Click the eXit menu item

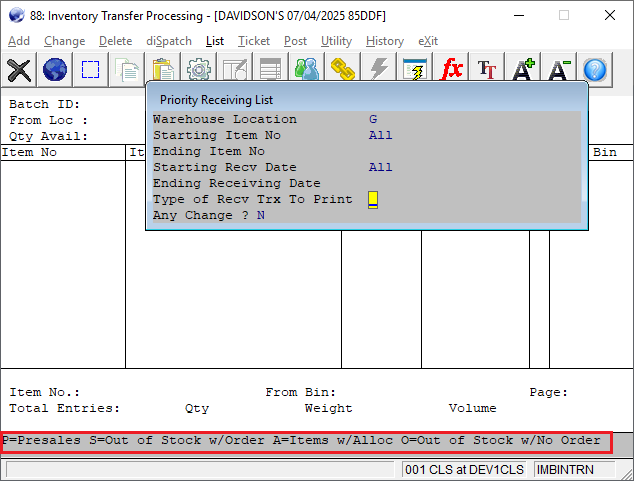click(x=428, y=41)
